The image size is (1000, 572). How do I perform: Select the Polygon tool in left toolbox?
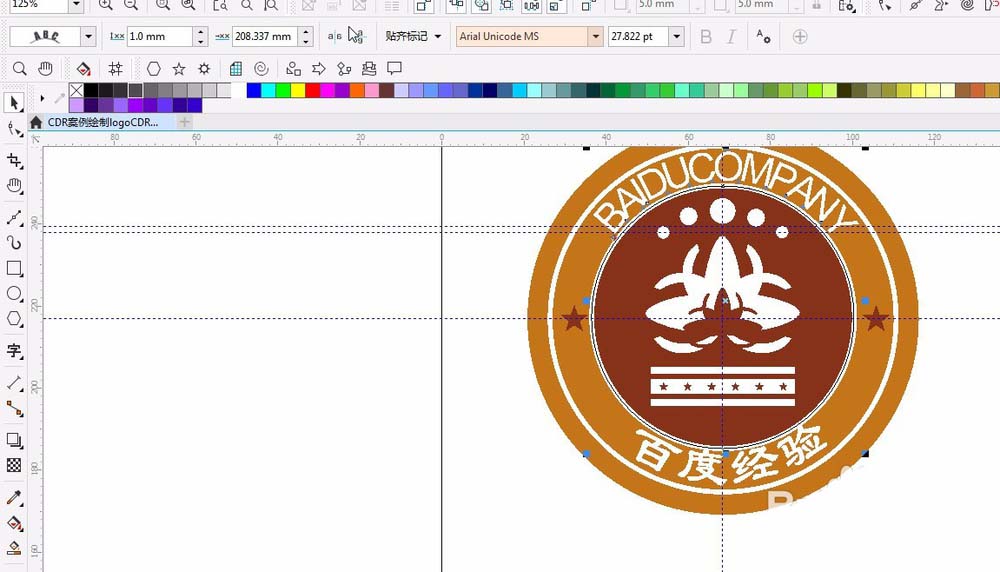(x=14, y=319)
